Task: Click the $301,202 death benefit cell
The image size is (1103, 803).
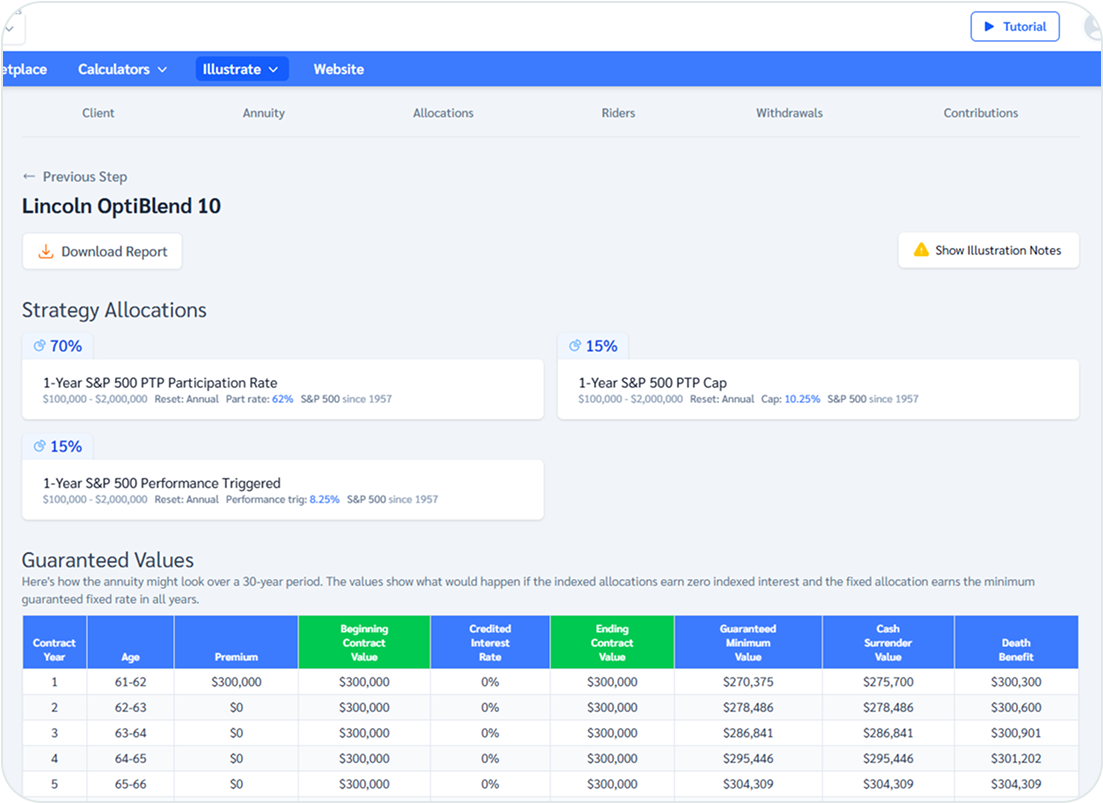Action: (1016, 758)
